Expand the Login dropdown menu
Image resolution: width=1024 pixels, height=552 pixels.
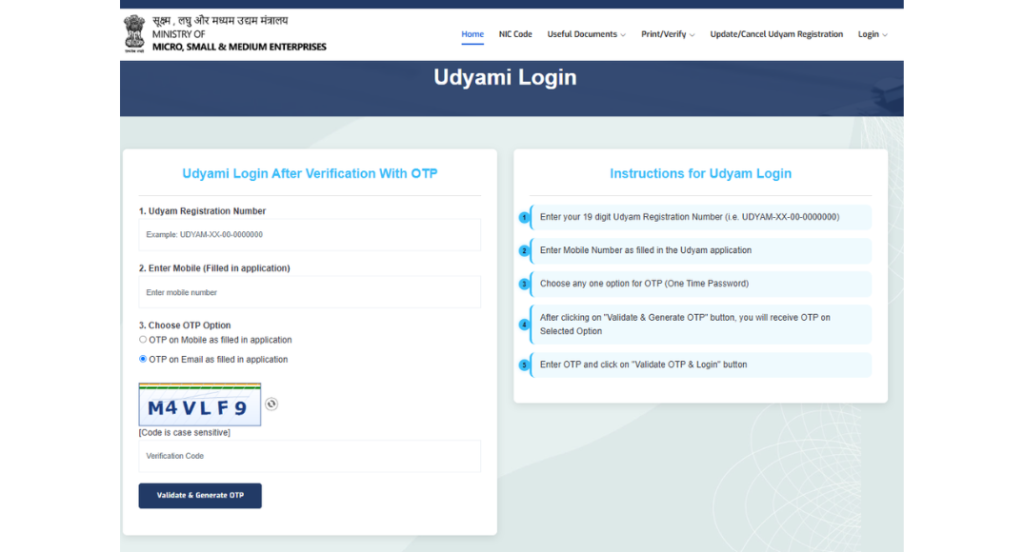tap(872, 34)
